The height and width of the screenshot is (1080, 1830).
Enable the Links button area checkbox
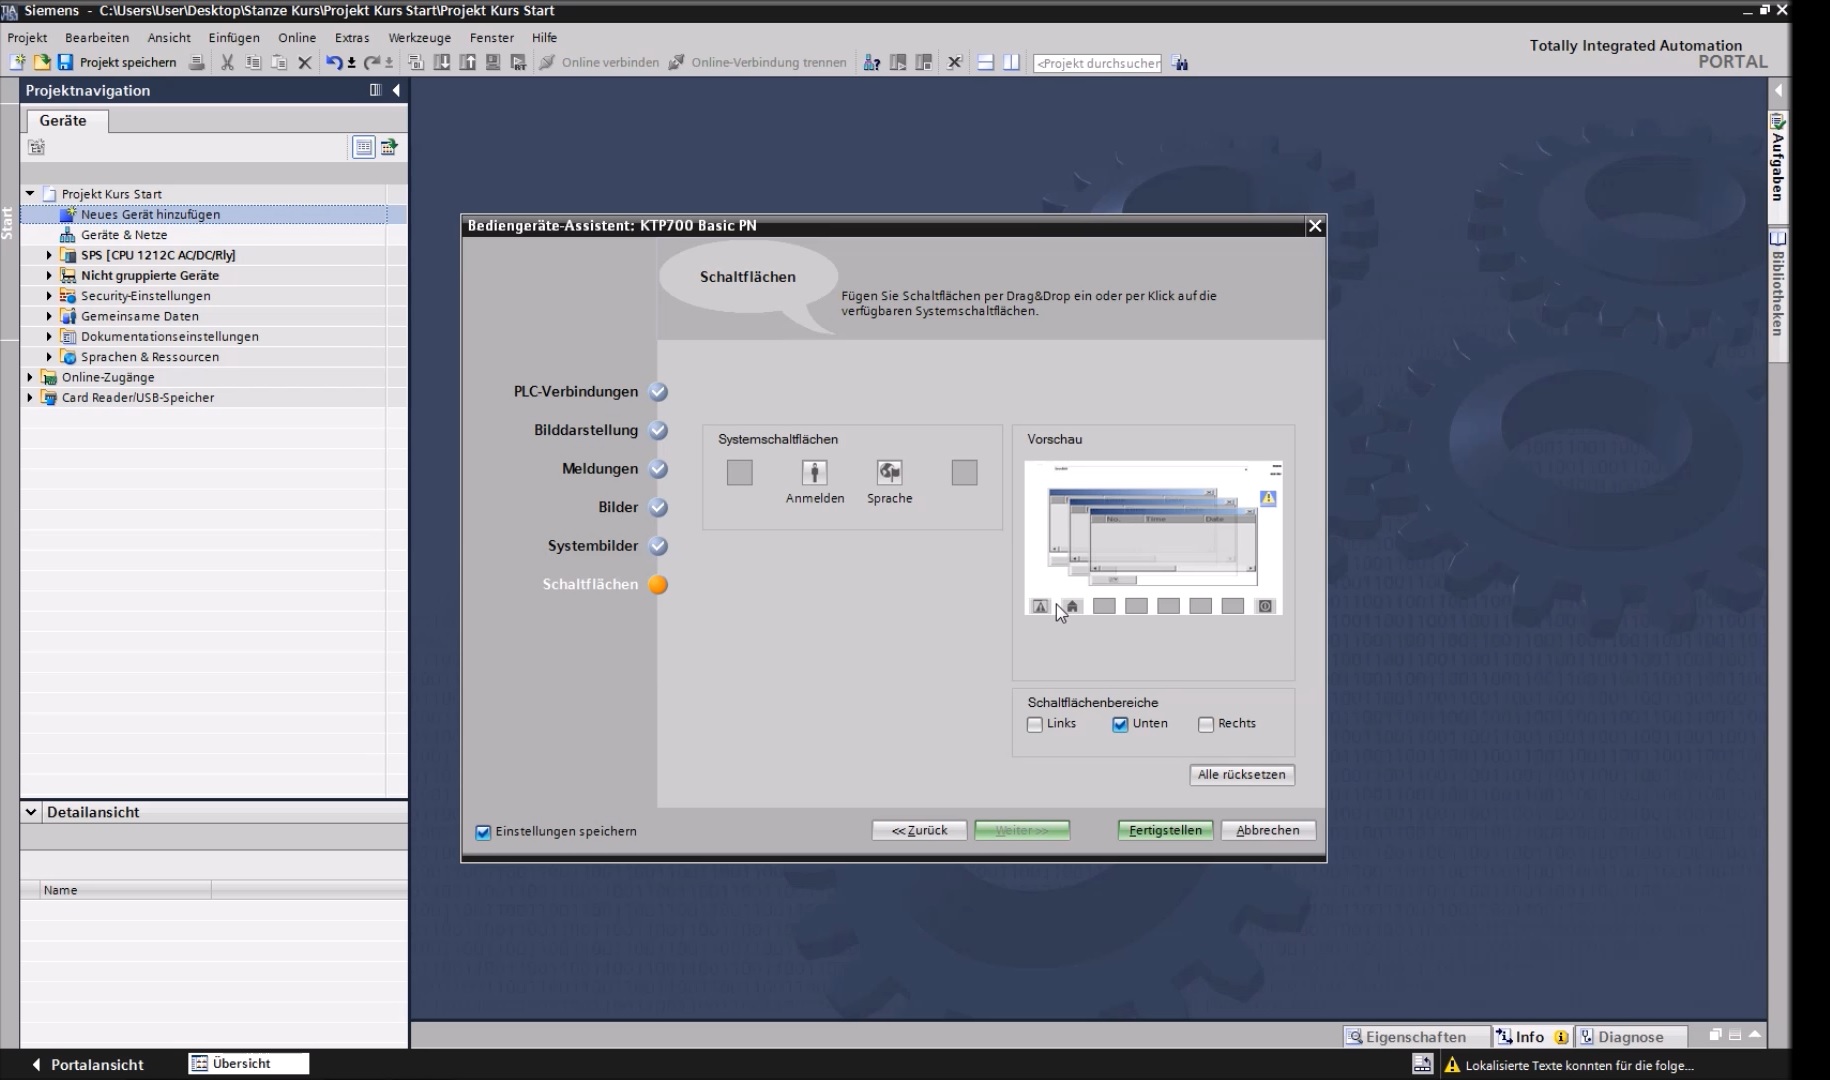[1035, 724]
